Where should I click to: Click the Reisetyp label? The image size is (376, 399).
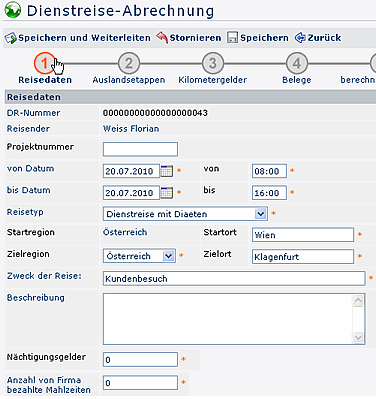25,212
